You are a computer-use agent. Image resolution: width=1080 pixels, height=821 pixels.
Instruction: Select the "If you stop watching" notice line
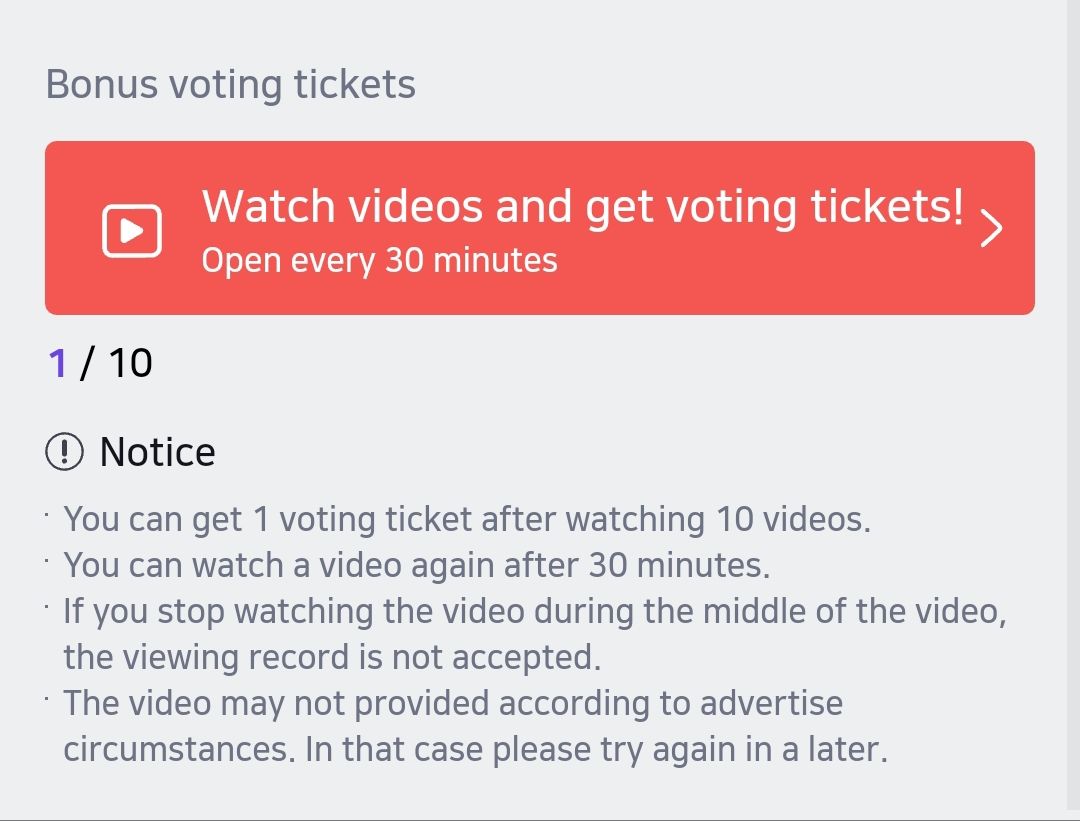coord(534,612)
